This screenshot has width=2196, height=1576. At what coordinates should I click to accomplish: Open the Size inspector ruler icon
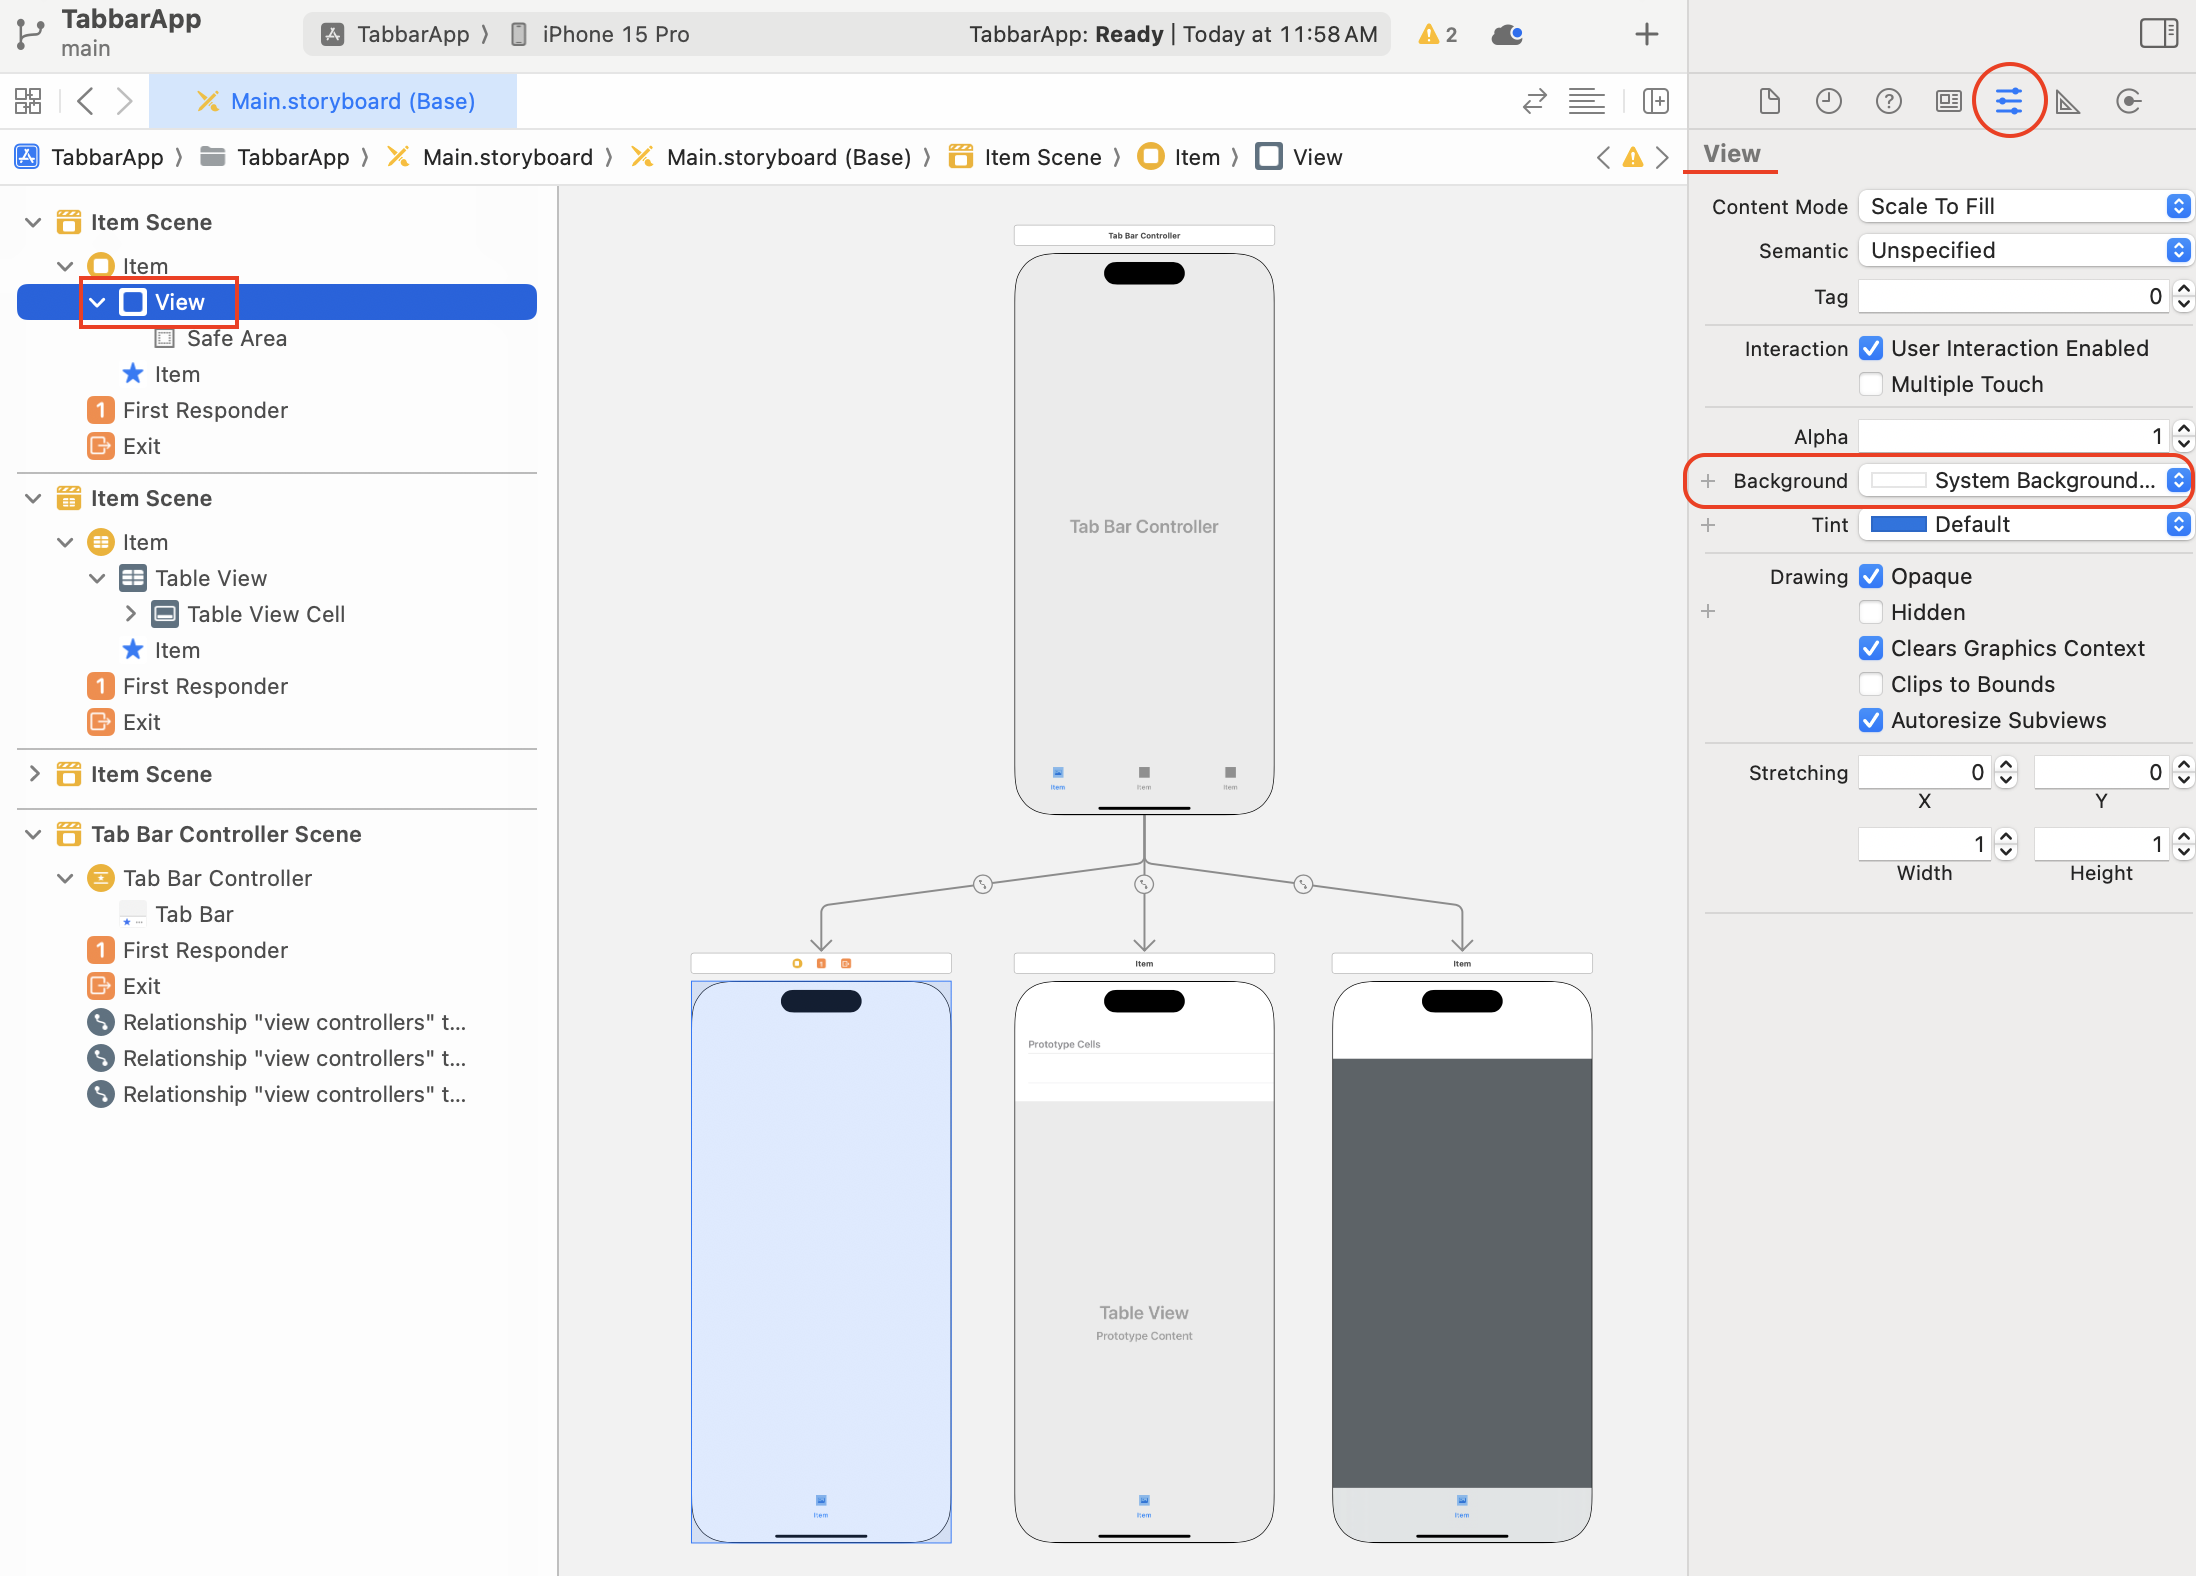click(2068, 101)
